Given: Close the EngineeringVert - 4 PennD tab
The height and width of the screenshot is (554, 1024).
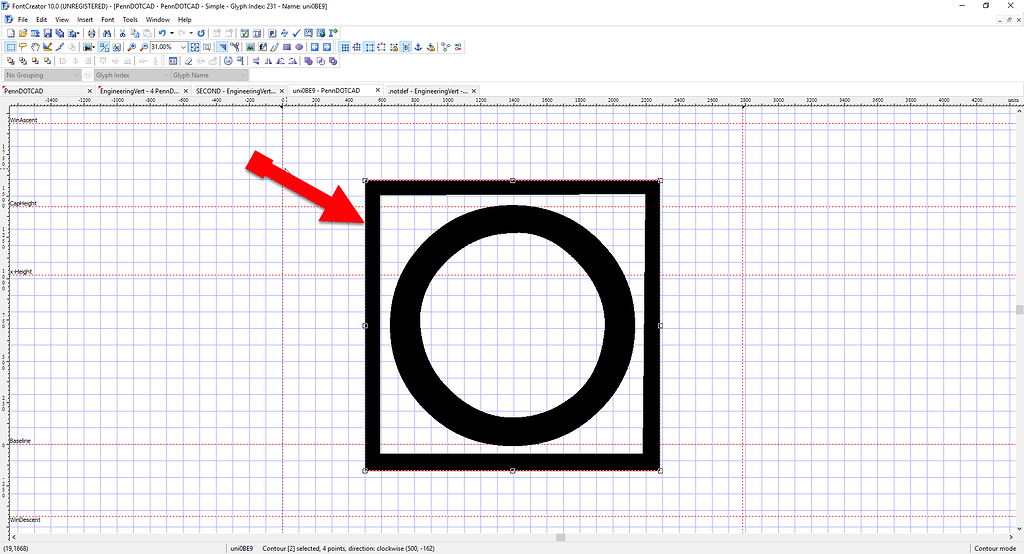Looking at the screenshot, I should [186, 91].
